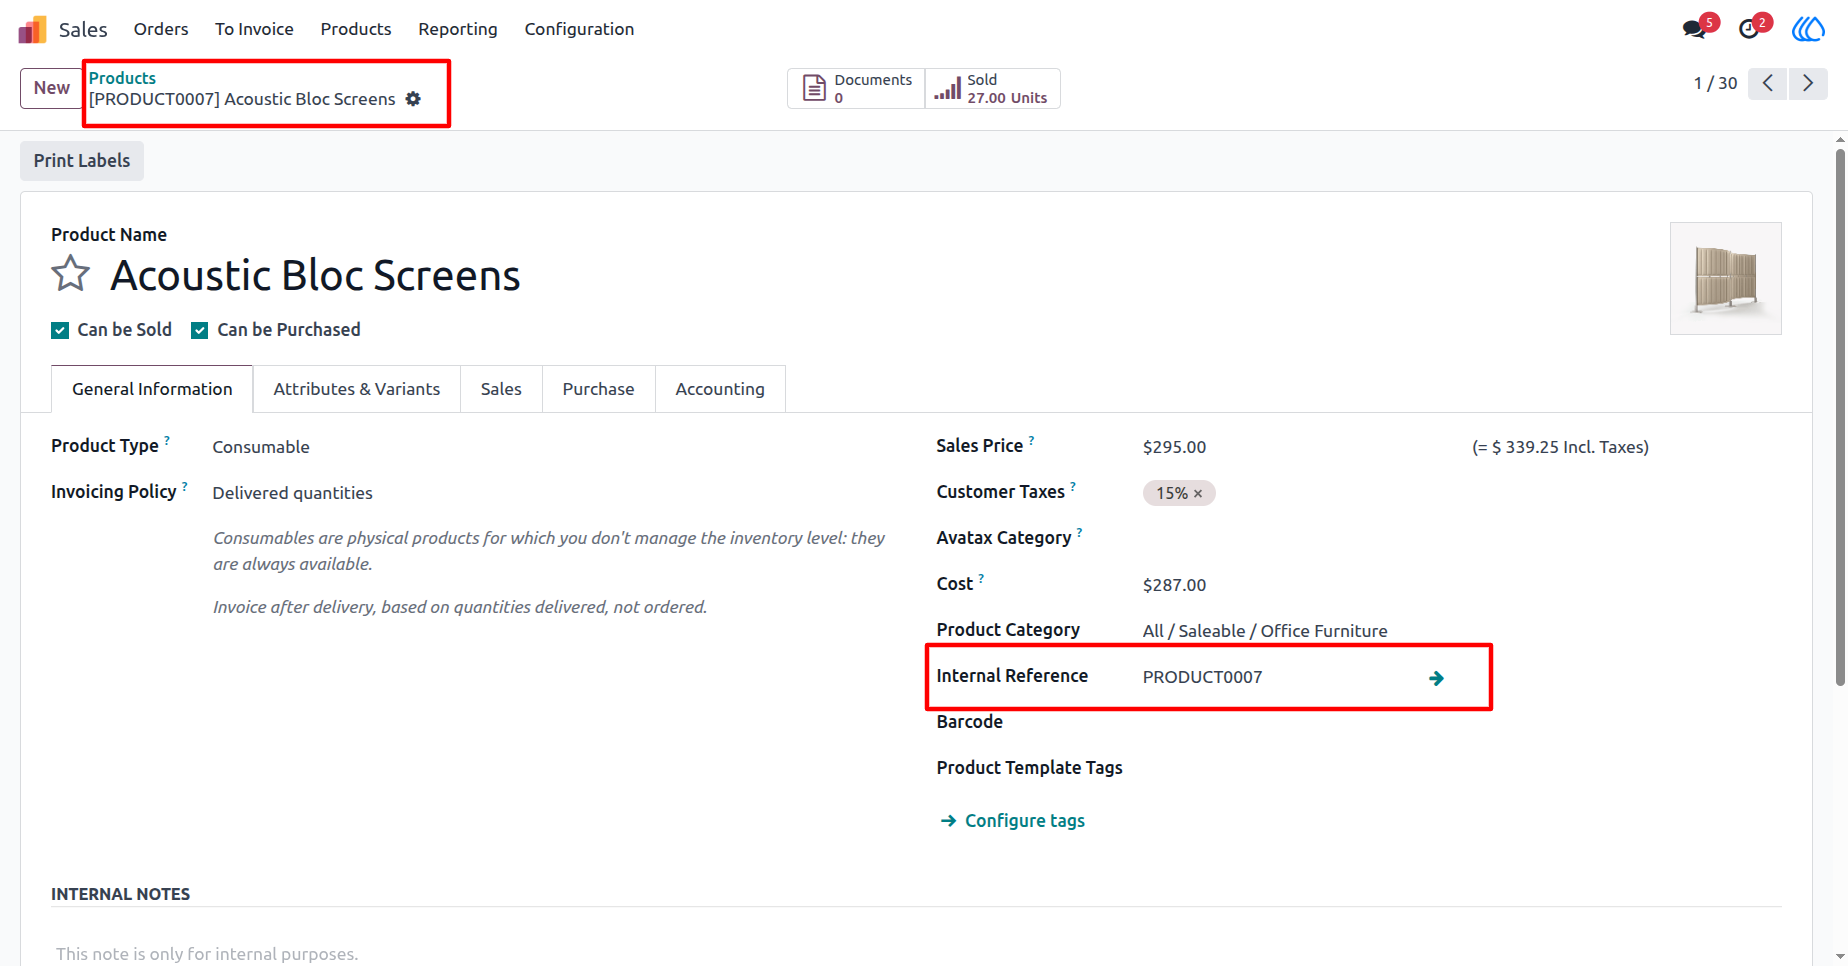Open the Documents smart button
This screenshot has width=1848, height=966.
coord(857,88)
